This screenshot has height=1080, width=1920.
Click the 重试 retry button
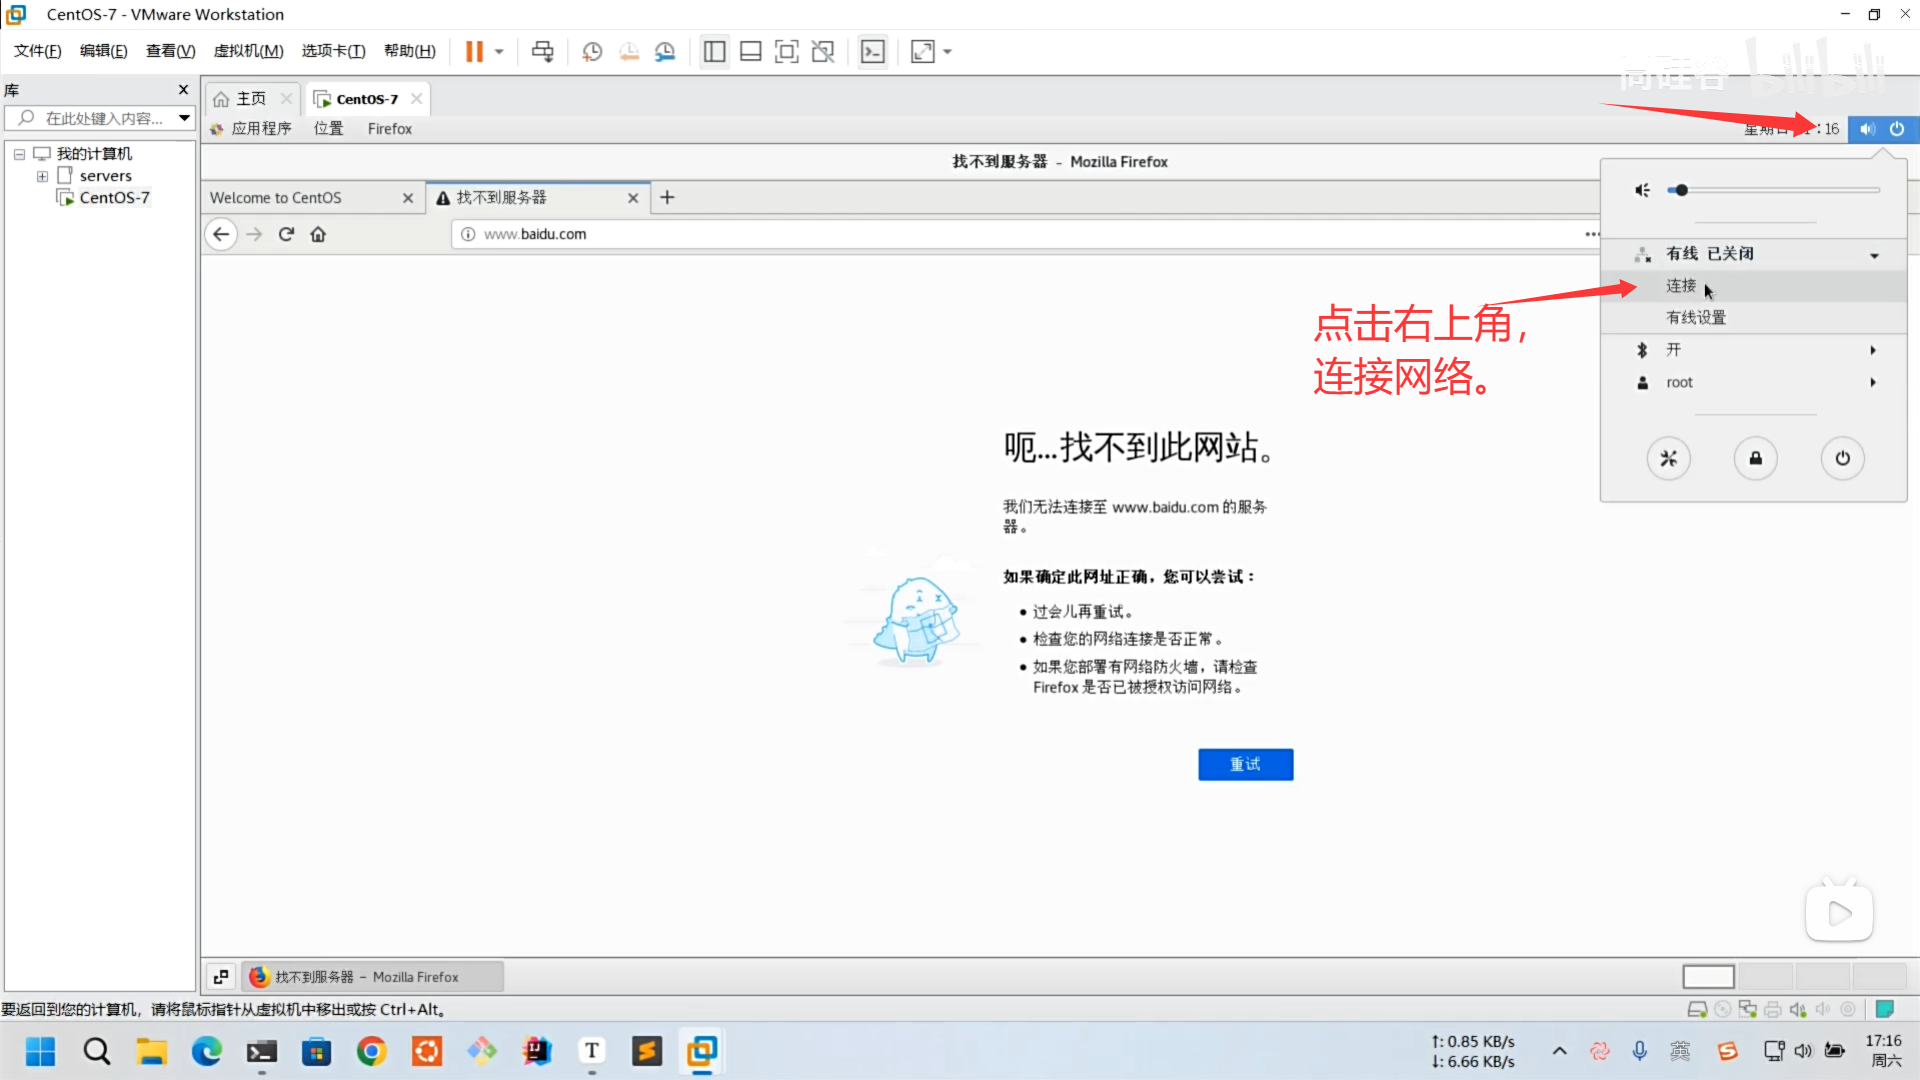1245,764
